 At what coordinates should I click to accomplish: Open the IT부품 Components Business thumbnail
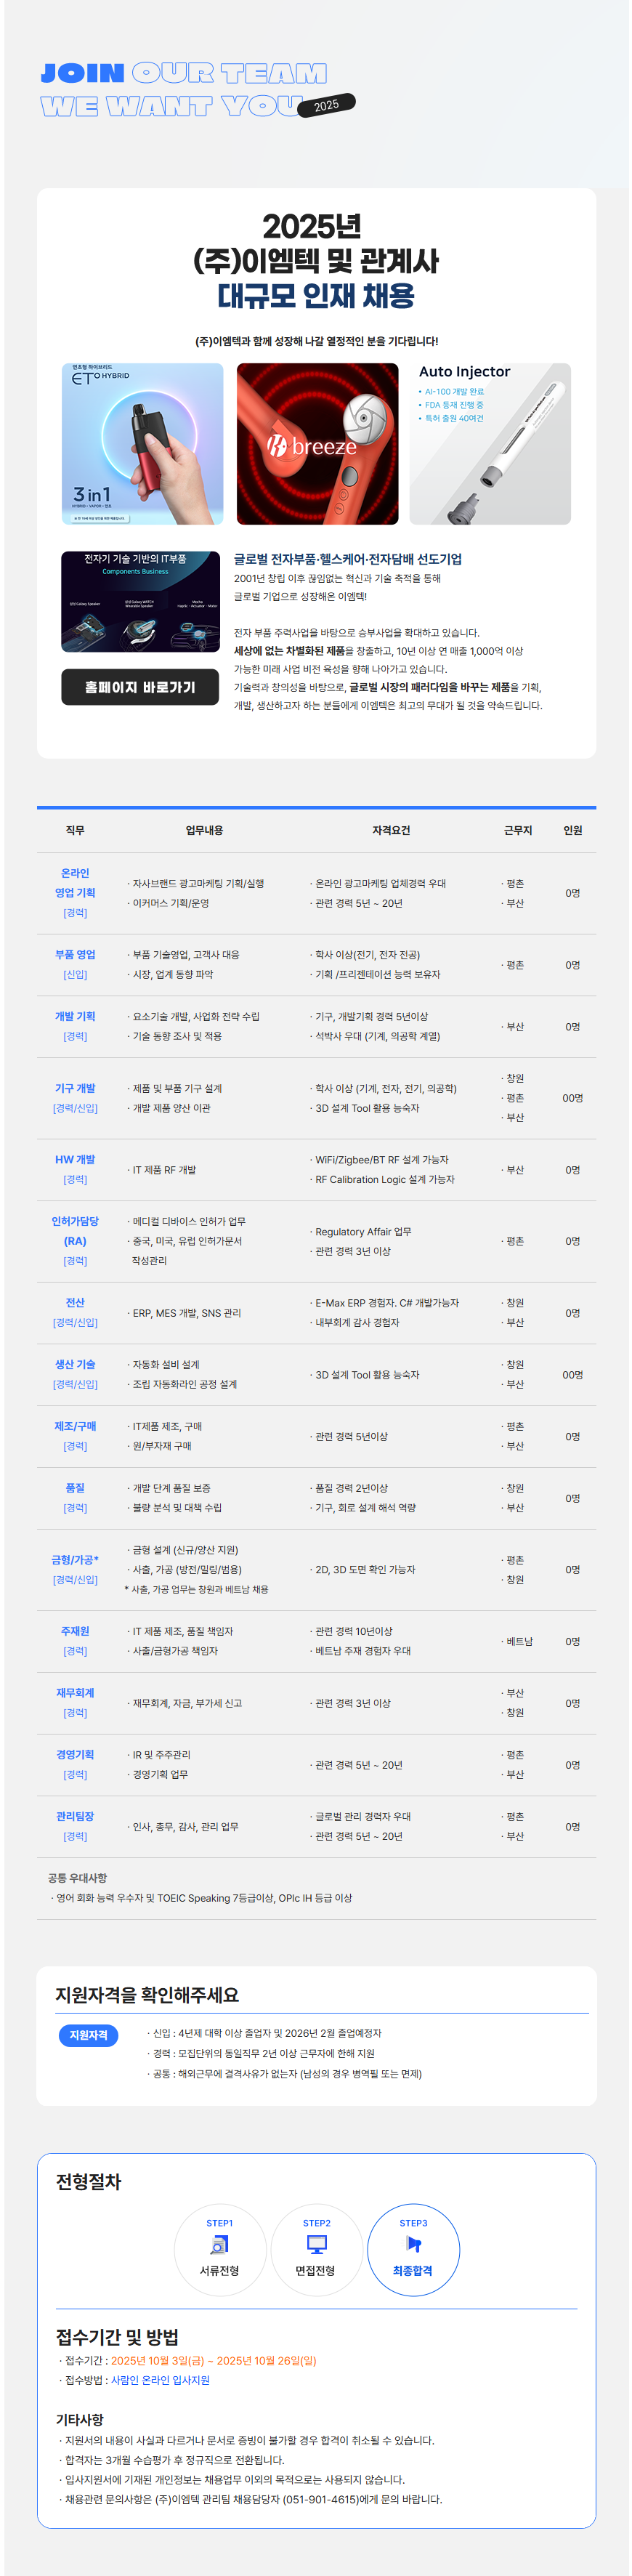pos(140,601)
